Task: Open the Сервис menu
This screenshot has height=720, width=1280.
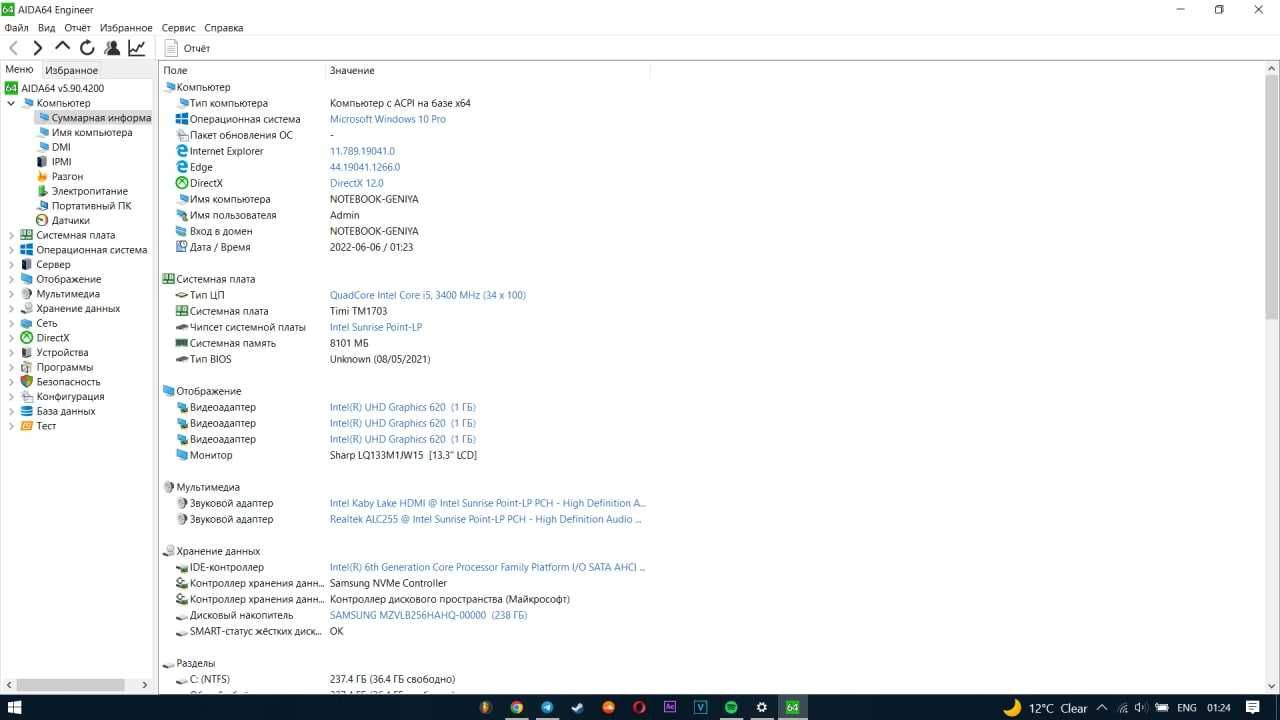Action: 178,28
